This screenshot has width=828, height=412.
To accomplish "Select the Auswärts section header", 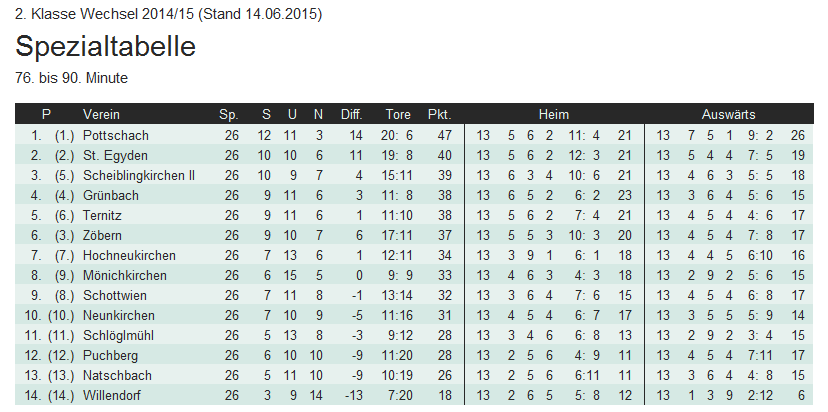I will coord(728,114).
